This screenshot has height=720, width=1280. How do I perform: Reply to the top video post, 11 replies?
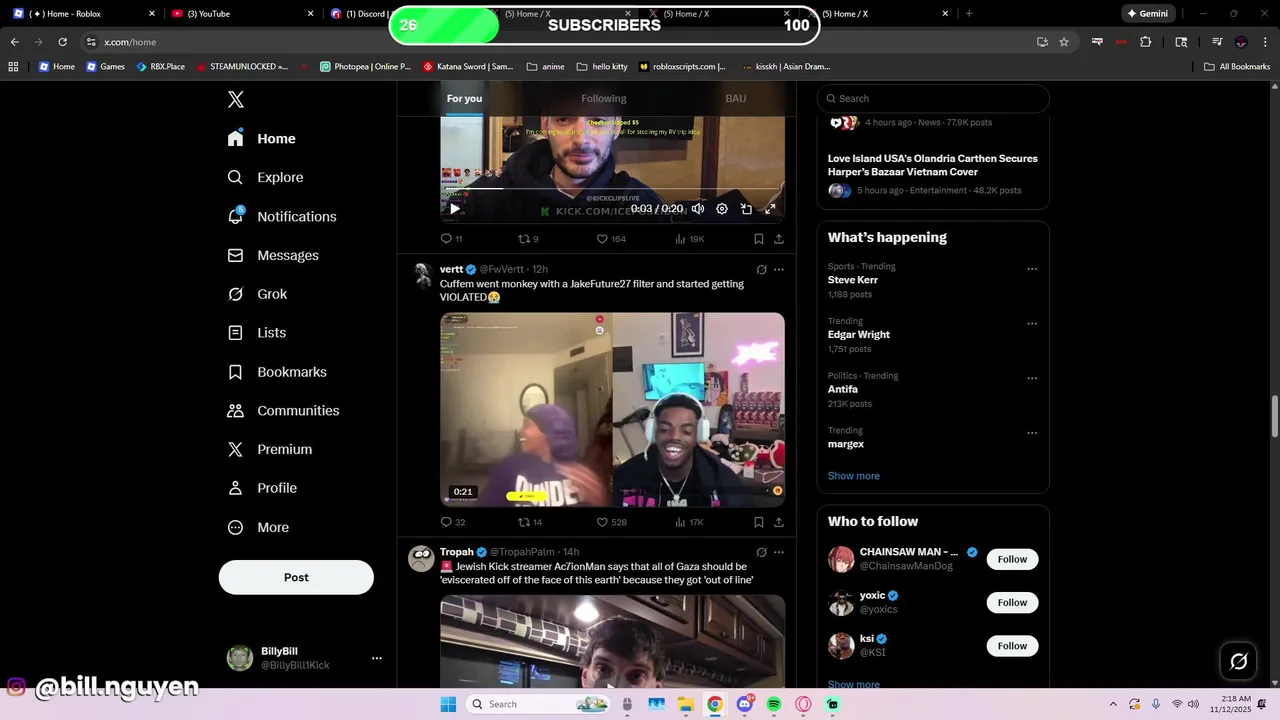click(451, 239)
